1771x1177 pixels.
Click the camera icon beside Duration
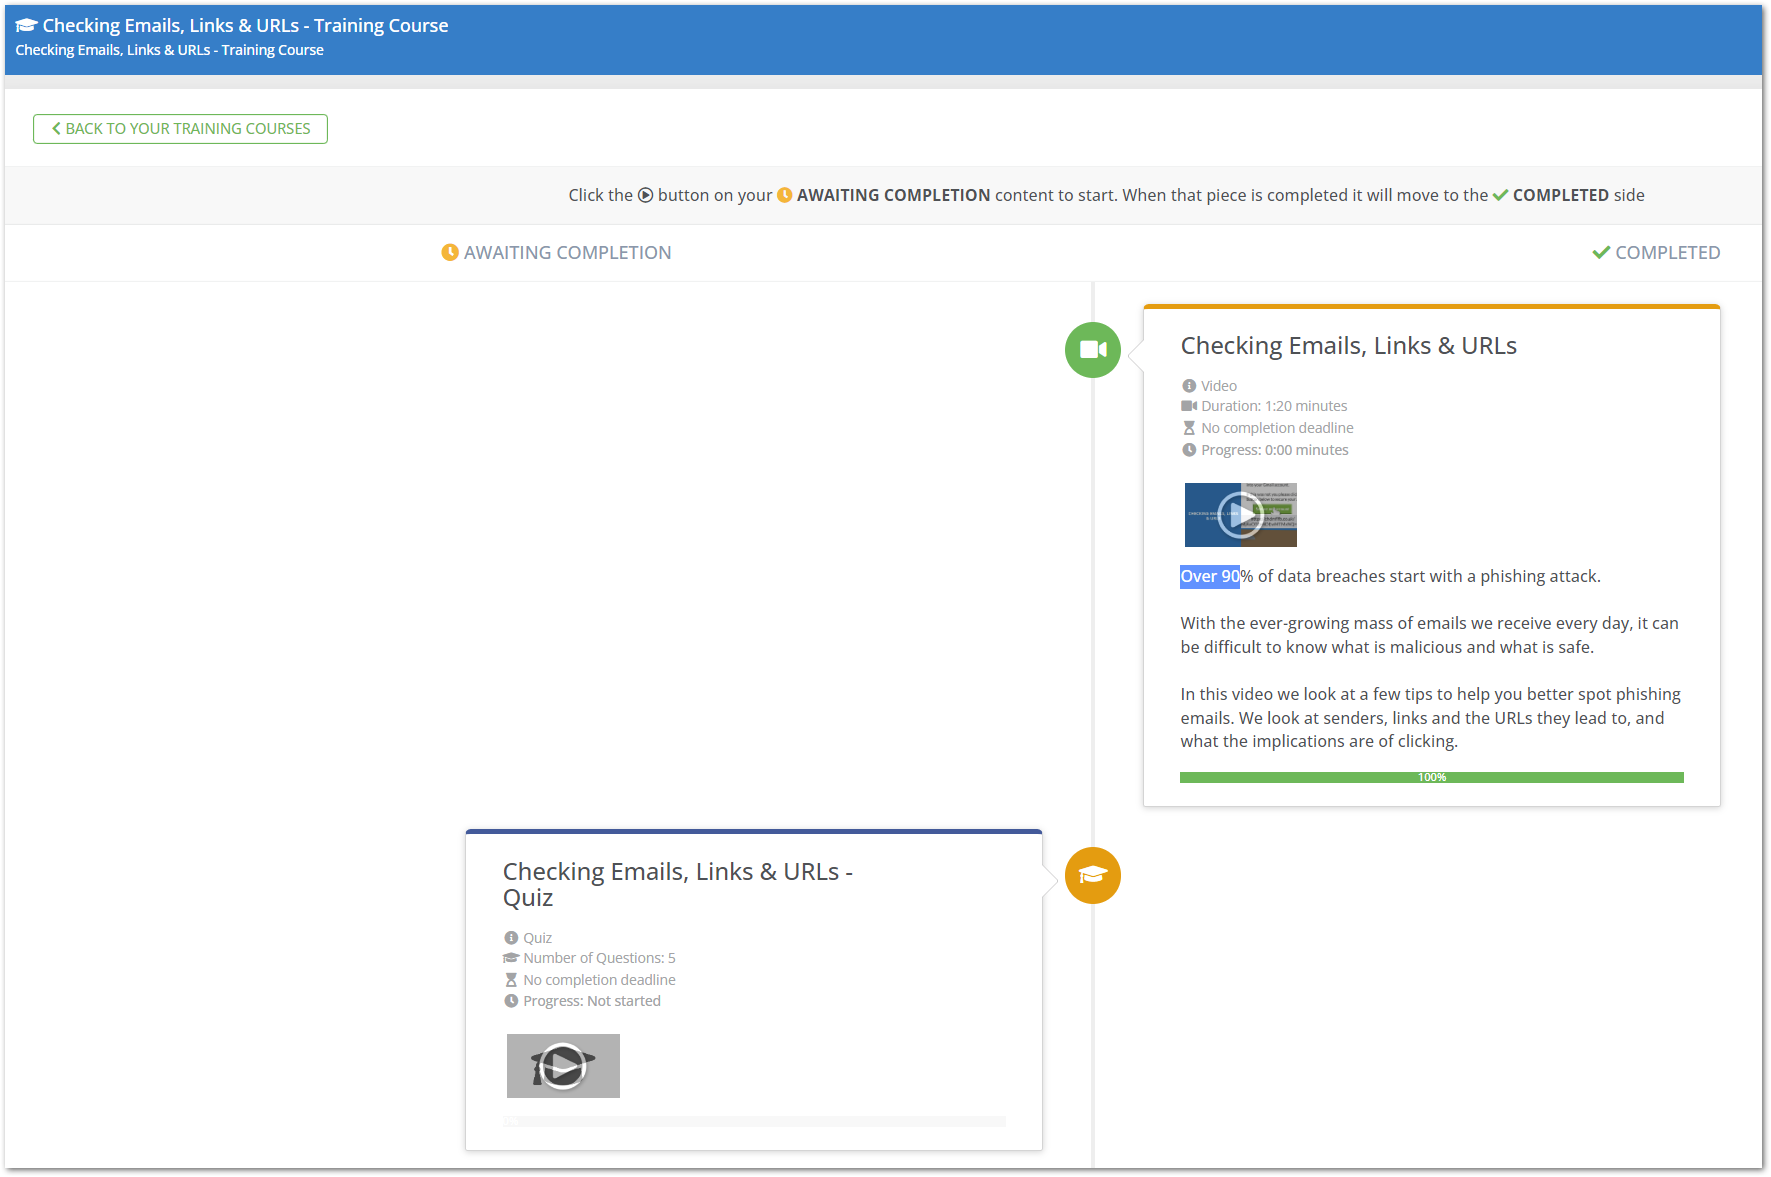(1189, 406)
